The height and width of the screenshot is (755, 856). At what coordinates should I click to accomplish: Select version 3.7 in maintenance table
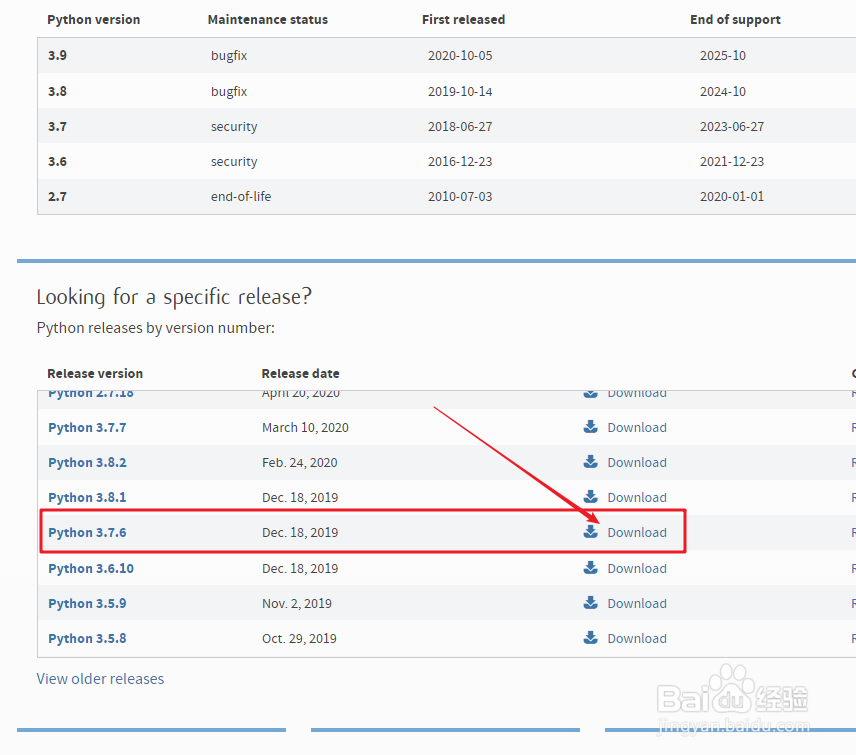pyautogui.click(x=57, y=126)
